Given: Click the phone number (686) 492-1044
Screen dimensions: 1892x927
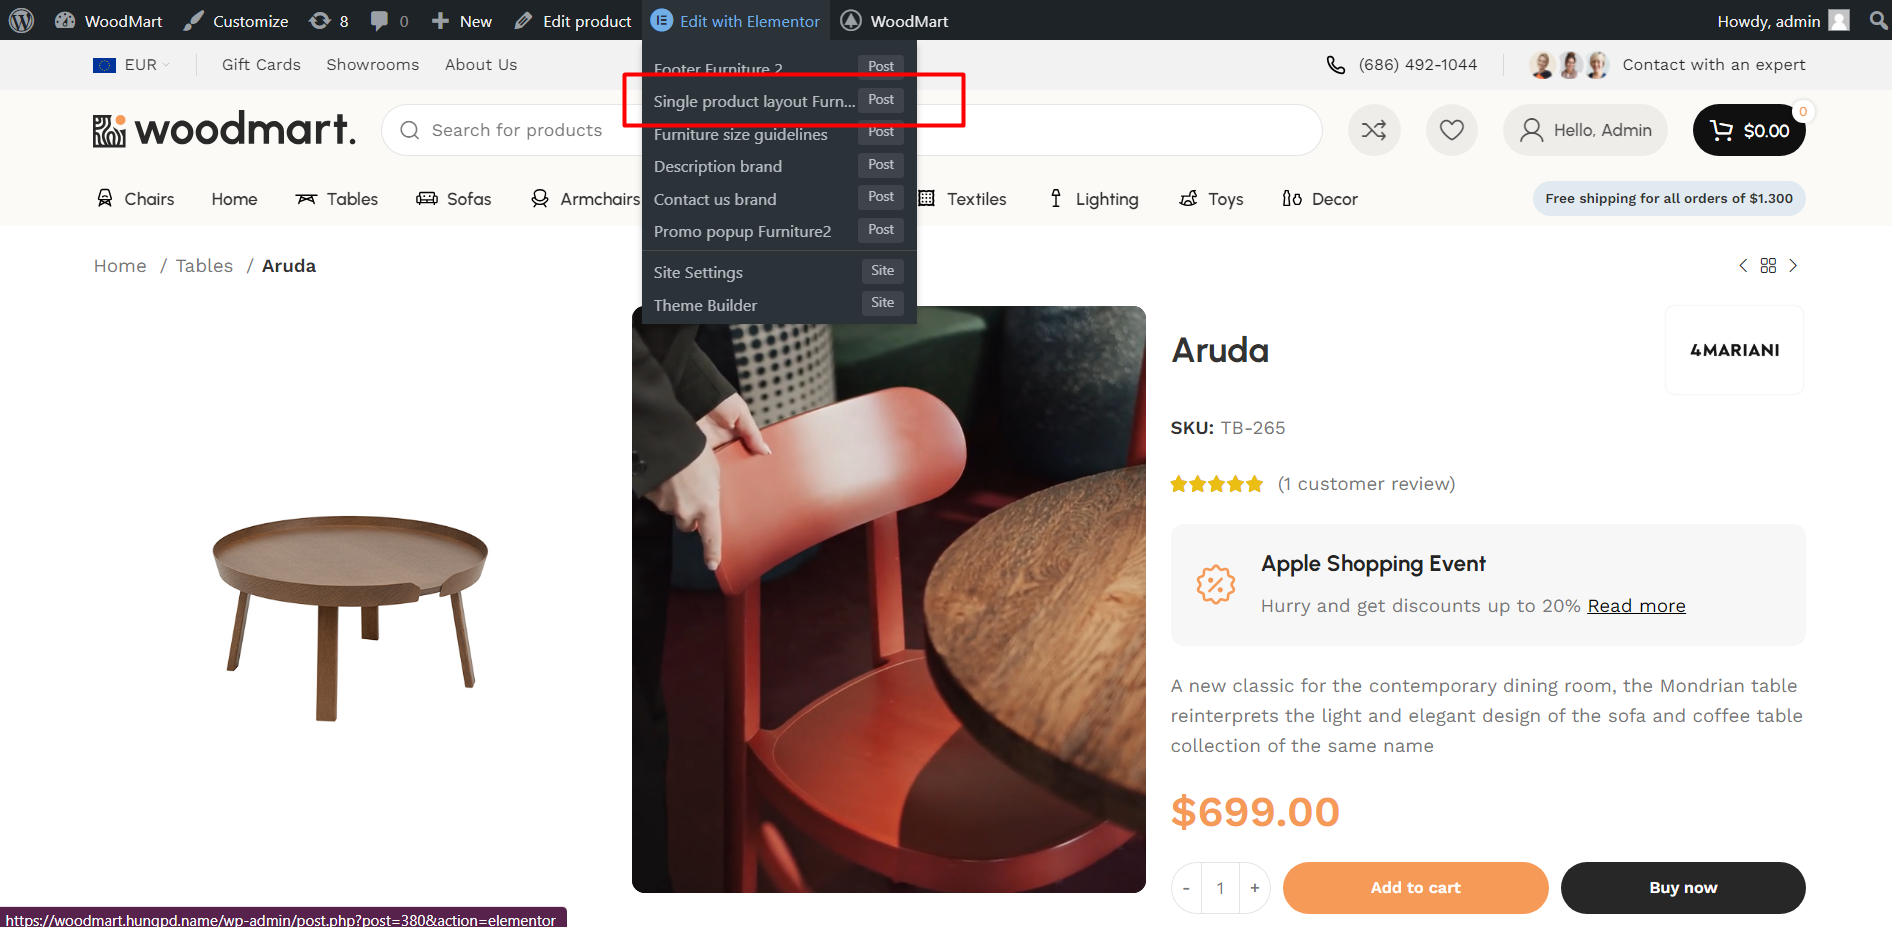Looking at the screenshot, I should [x=1417, y=64].
